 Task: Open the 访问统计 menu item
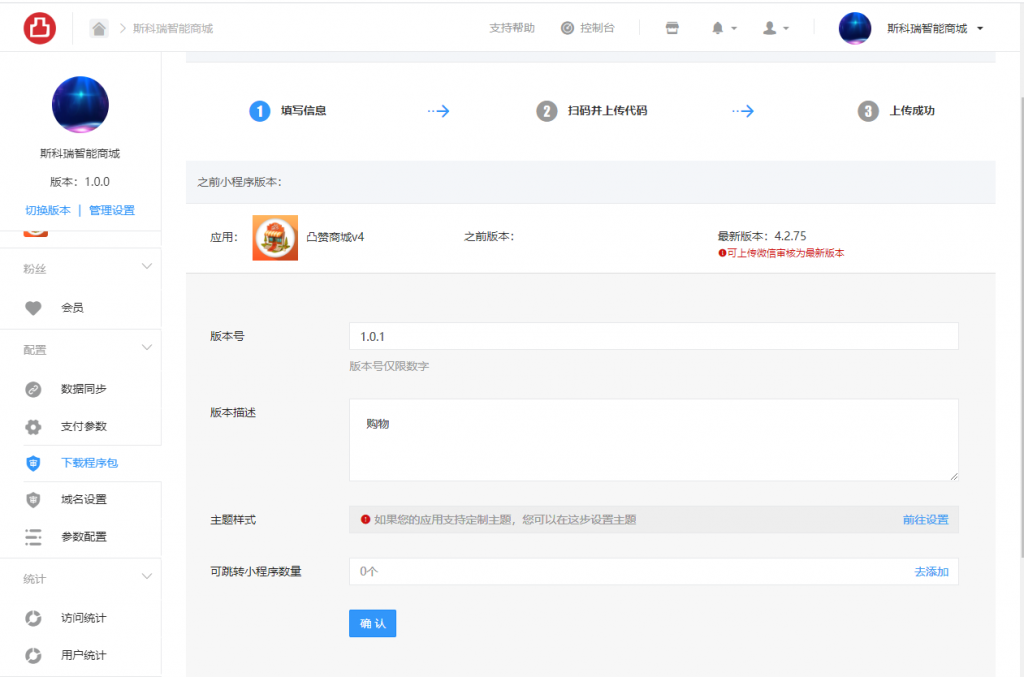pos(84,618)
